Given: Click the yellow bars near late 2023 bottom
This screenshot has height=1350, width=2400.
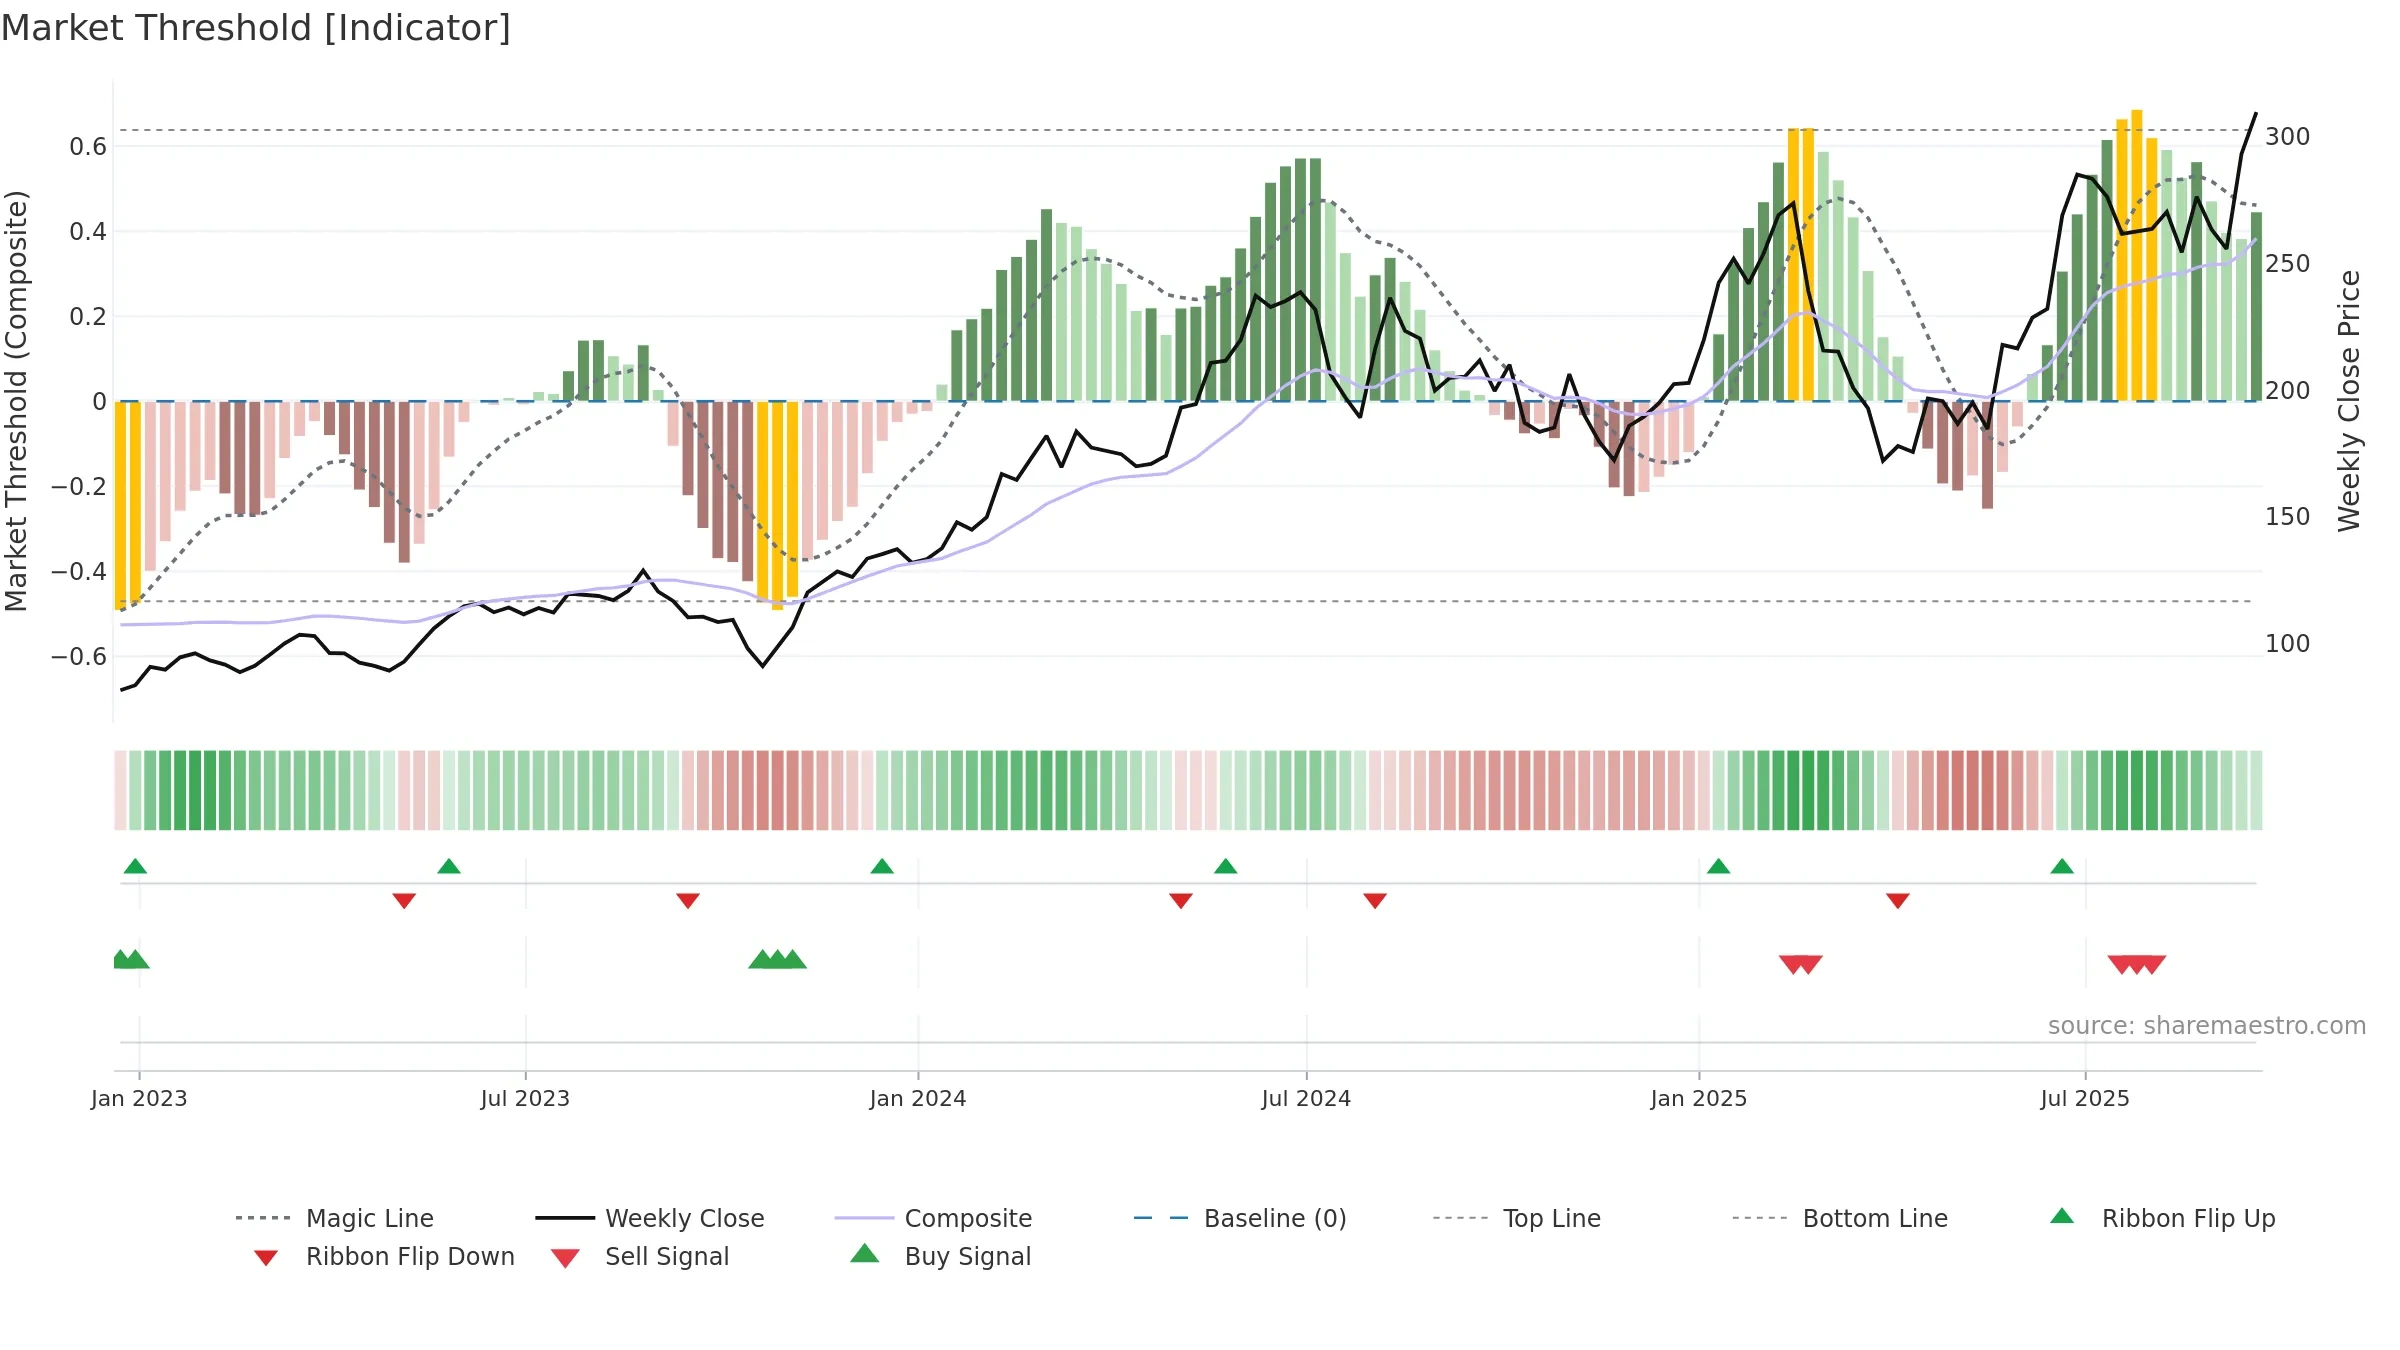Looking at the screenshot, I should 778,505.
